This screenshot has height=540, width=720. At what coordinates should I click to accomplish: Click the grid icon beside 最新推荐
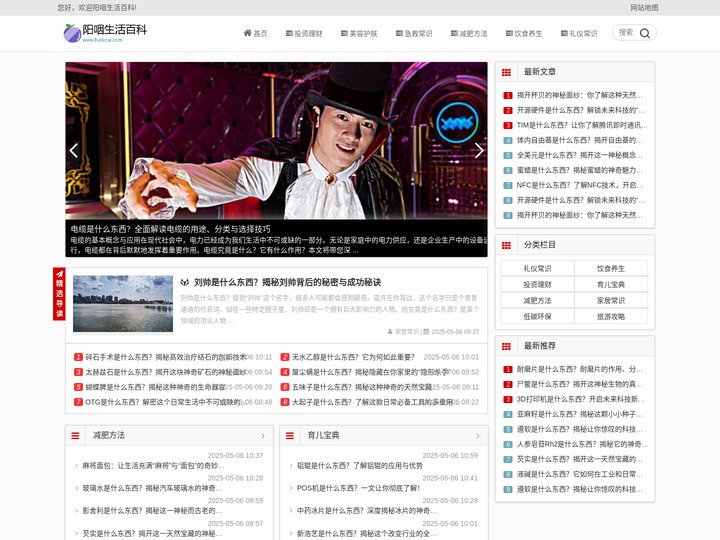tap(506, 346)
